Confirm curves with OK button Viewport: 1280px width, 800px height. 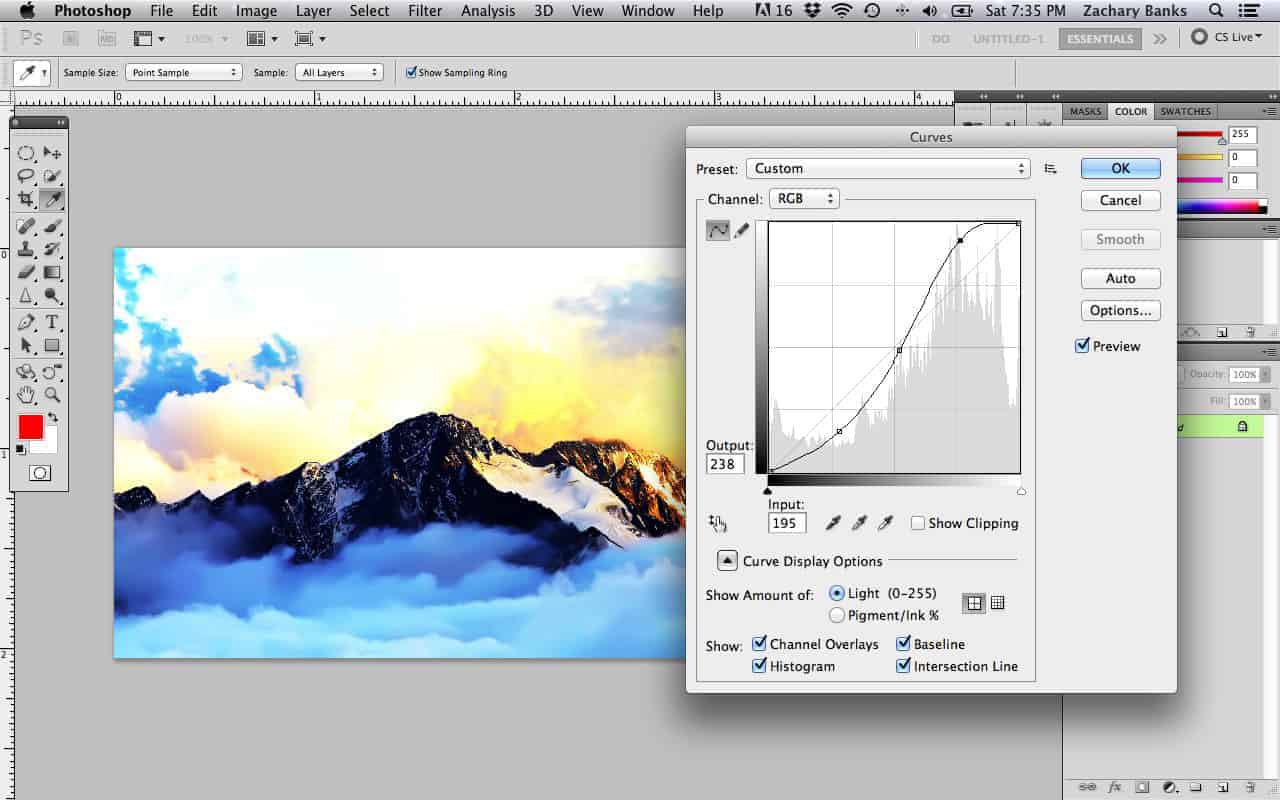[x=1120, y=168]
